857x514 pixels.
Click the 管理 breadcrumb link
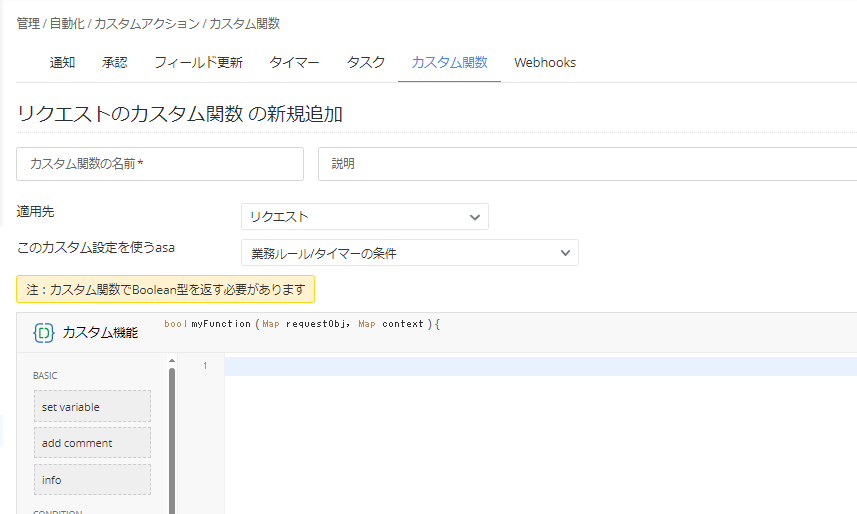tap(28, 23)
